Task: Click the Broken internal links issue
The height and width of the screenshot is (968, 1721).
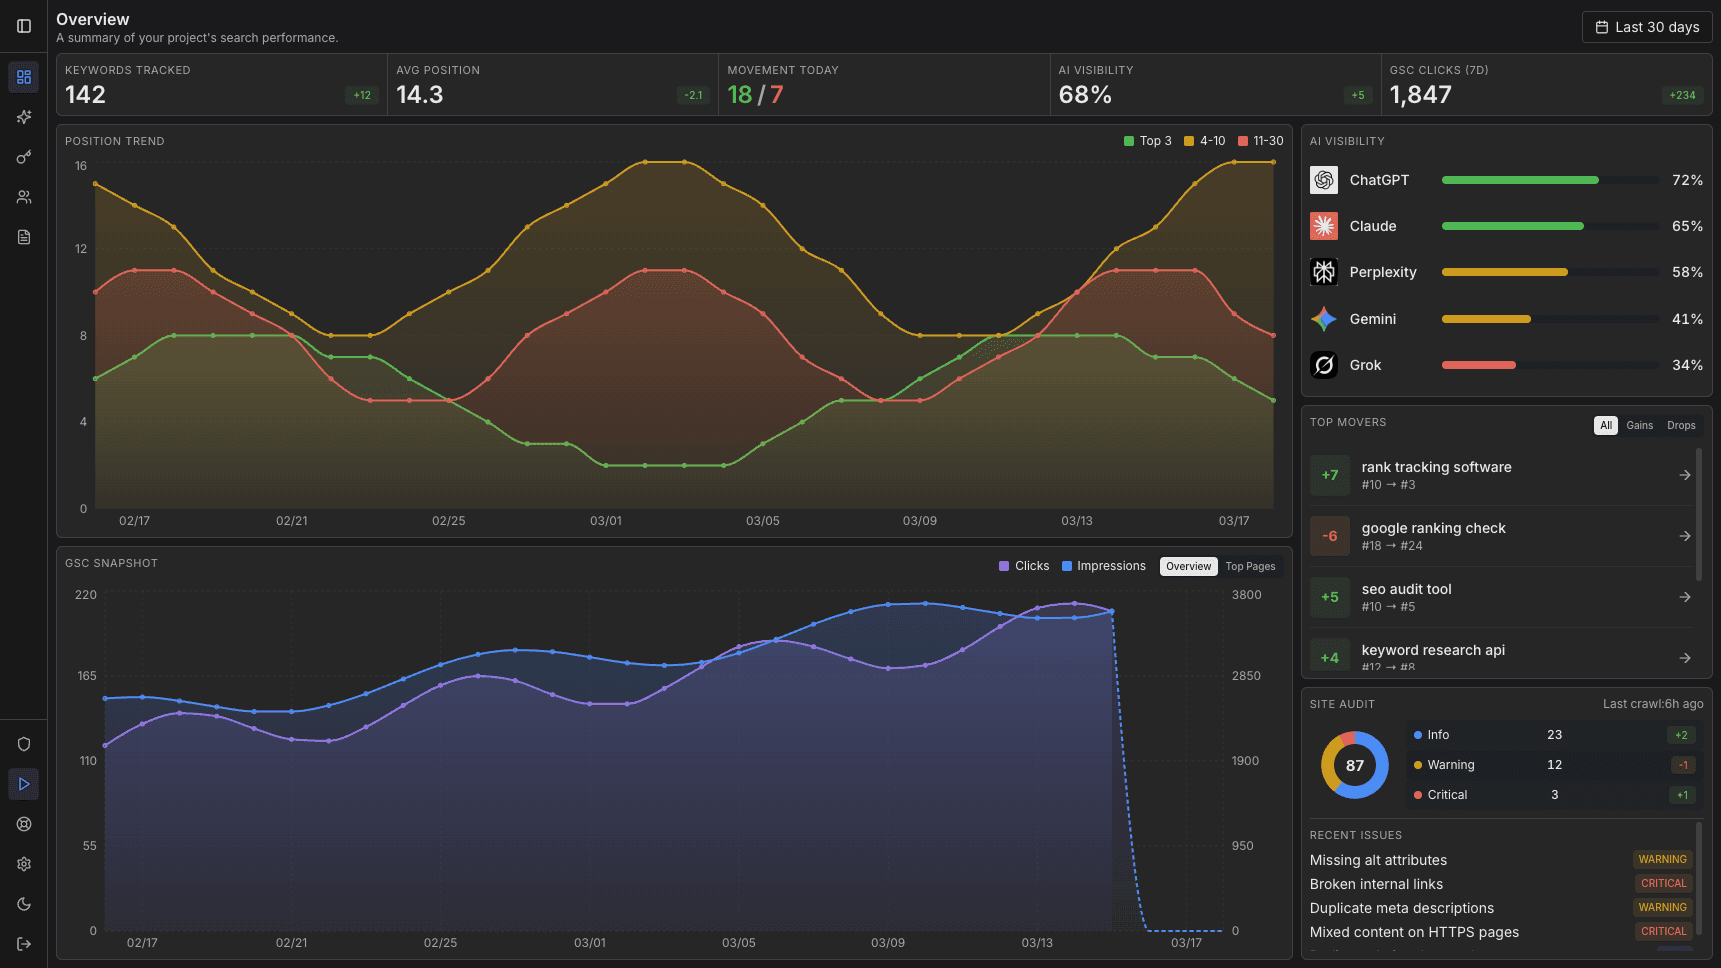Action: [x=1376, y=884]
